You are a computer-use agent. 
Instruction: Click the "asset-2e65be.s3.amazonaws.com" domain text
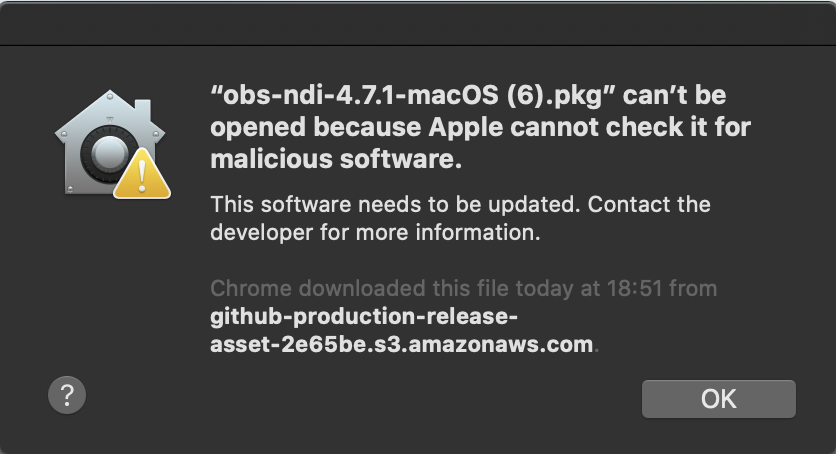pyautogui.click(x=402, y=344)
